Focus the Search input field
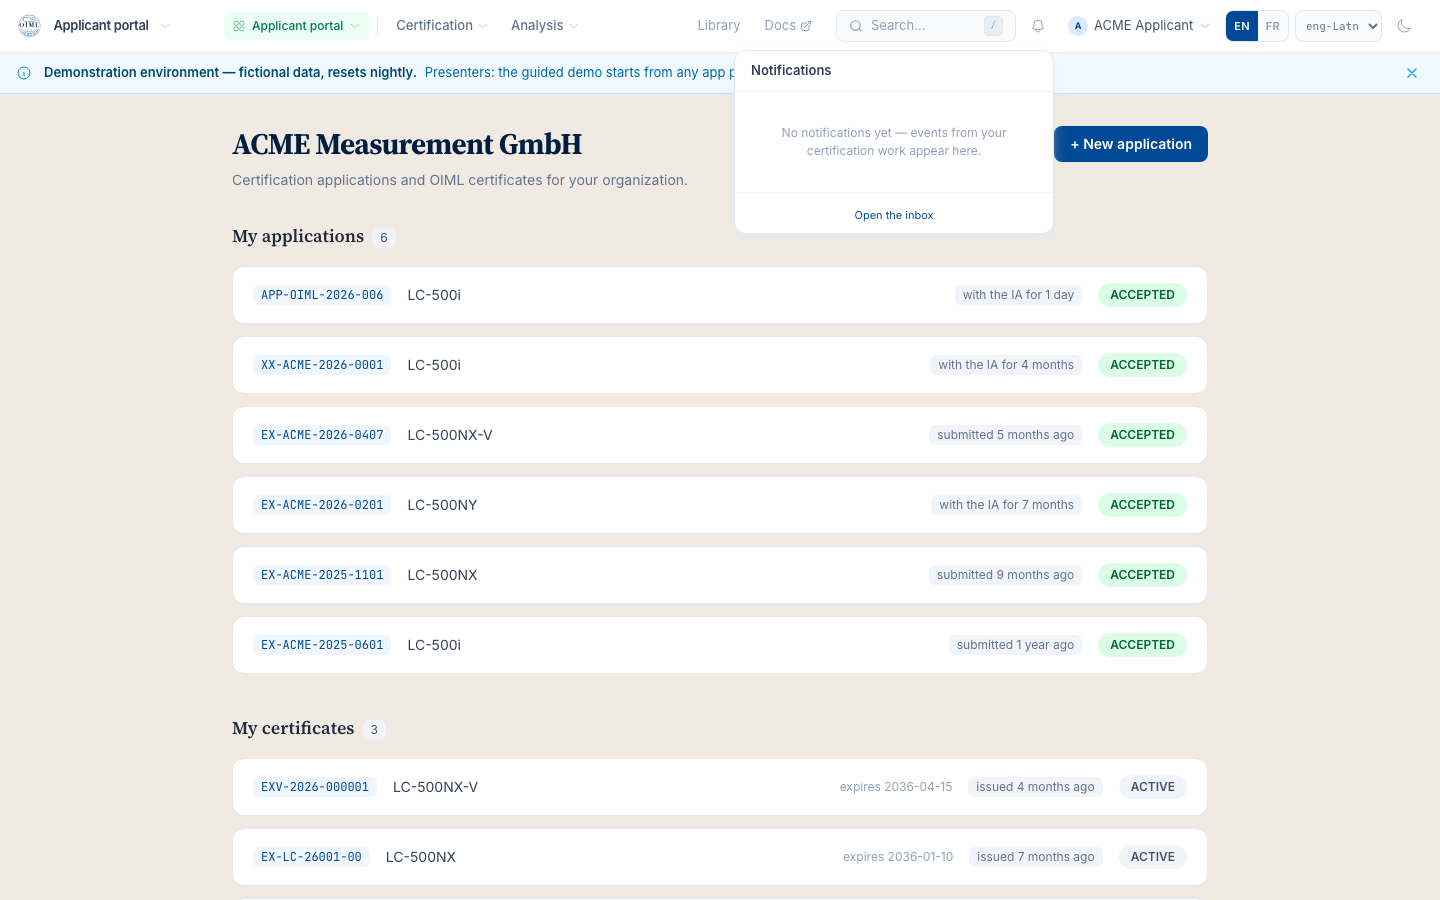1440x900 pixels. (x=926, y=26)
